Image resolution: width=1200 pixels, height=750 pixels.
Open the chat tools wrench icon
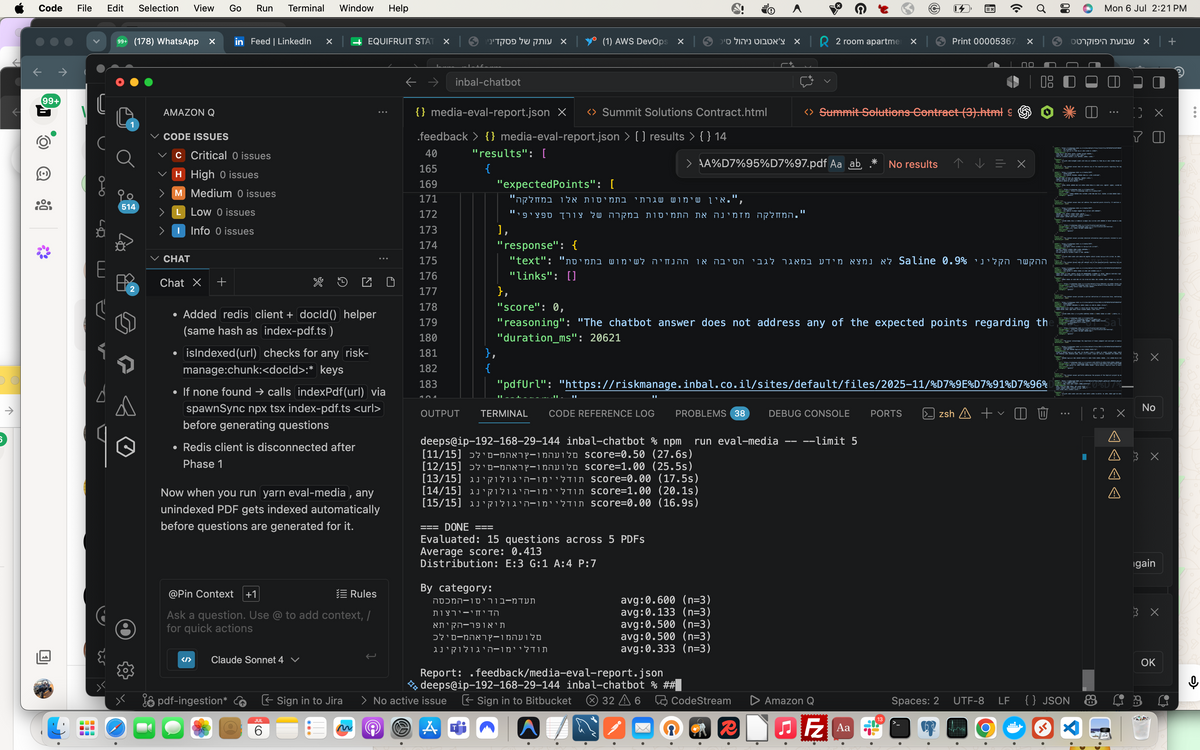pos(317,283)
